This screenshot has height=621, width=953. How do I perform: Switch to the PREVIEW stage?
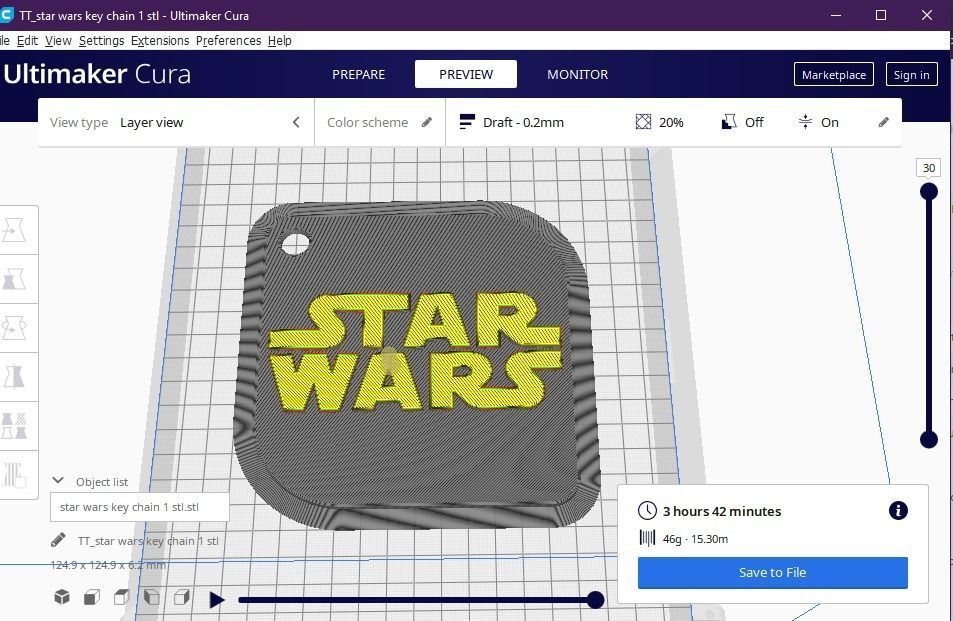[x=466, y=74]
